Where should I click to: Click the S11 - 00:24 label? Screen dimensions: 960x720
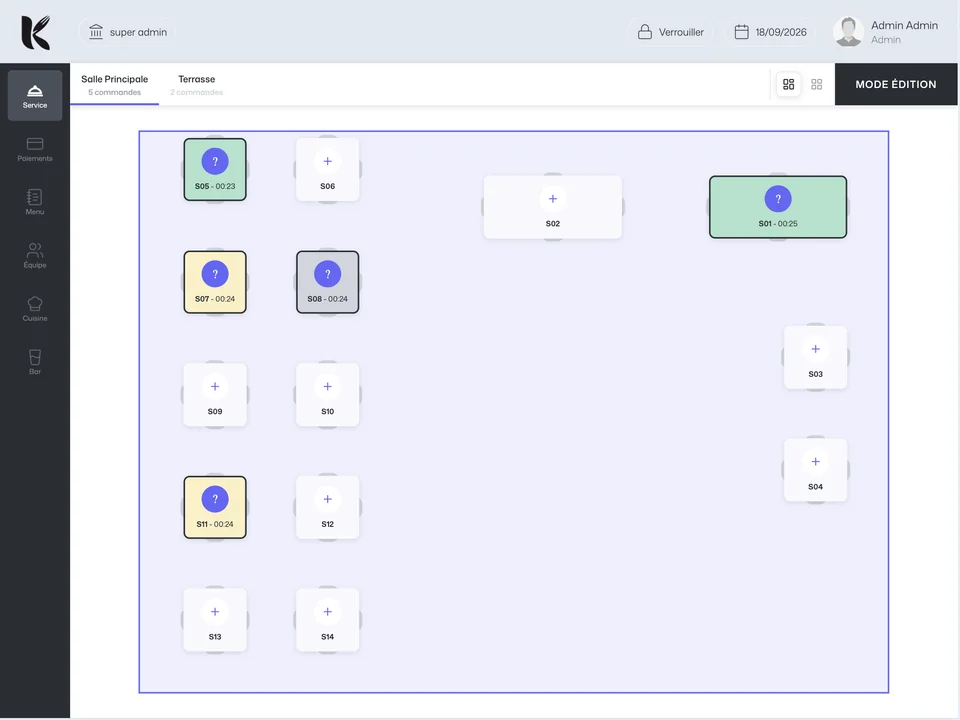(x=215, y=524)
